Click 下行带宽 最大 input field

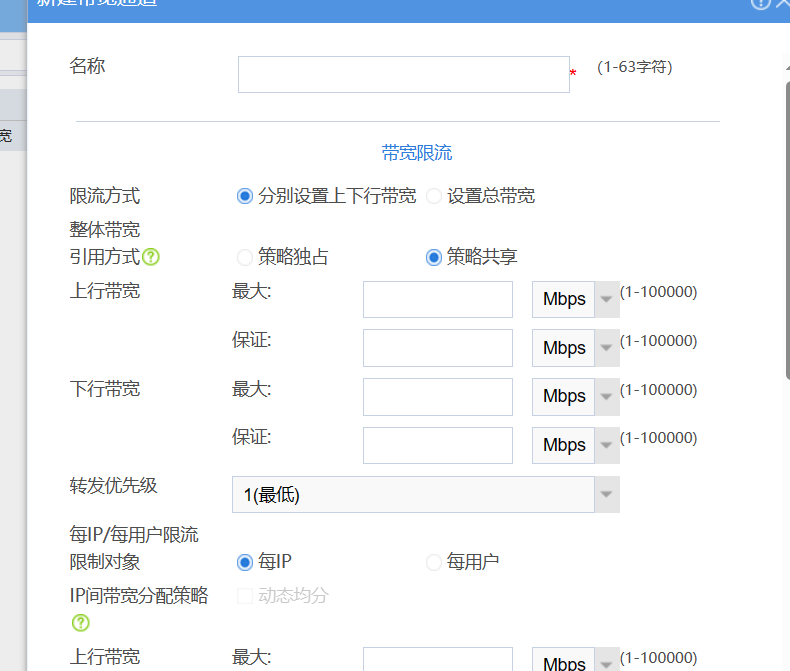pyautogui.click(x=438, y=397)
